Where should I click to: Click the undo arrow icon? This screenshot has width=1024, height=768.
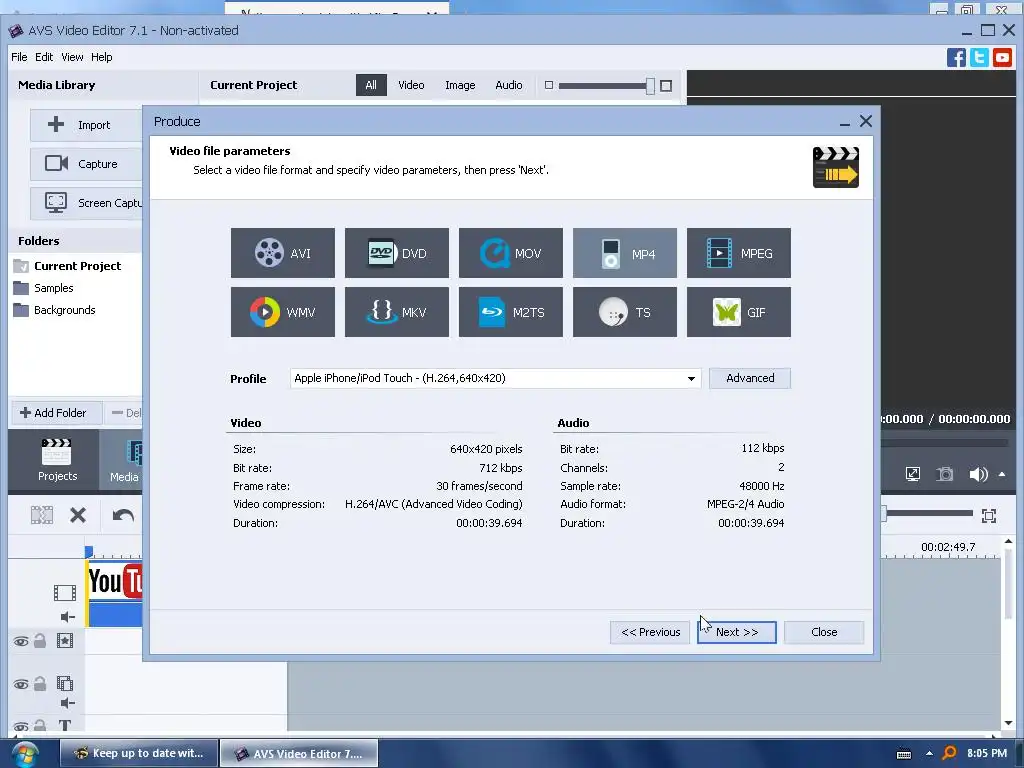(123, 515)
